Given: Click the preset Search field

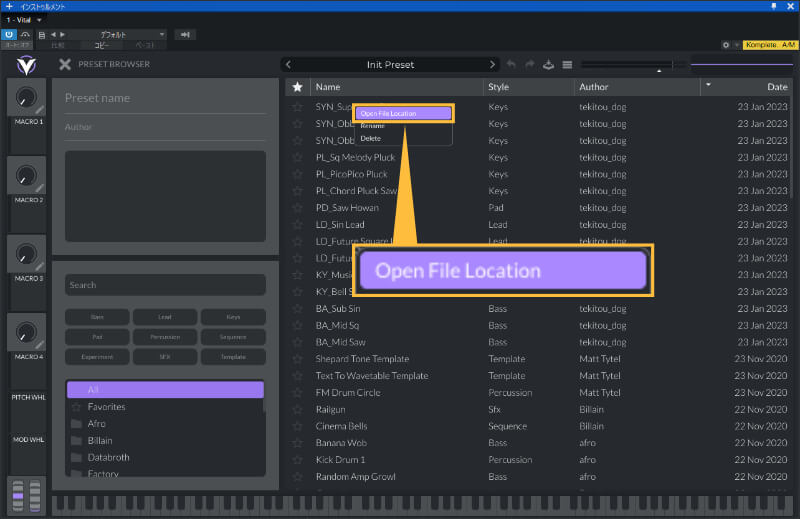Looking at the screenshot, I should click(x=165, y=285).
